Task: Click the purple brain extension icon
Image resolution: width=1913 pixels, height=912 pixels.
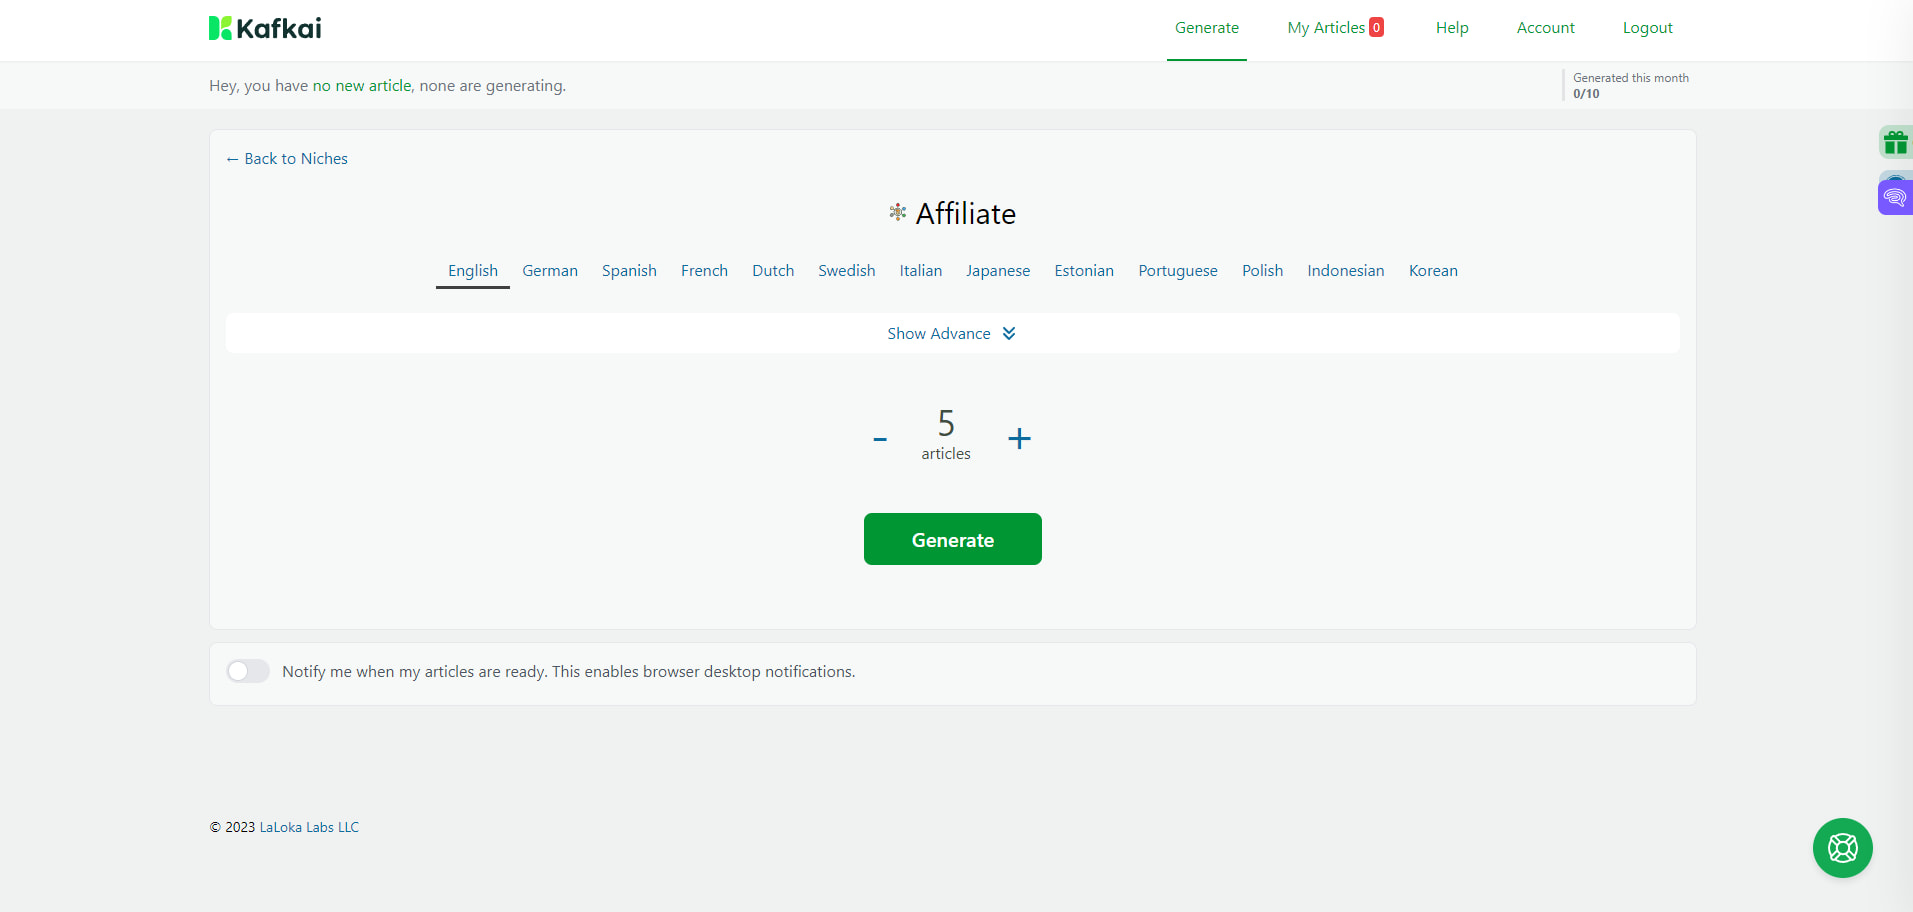Action: point(1895,194)
